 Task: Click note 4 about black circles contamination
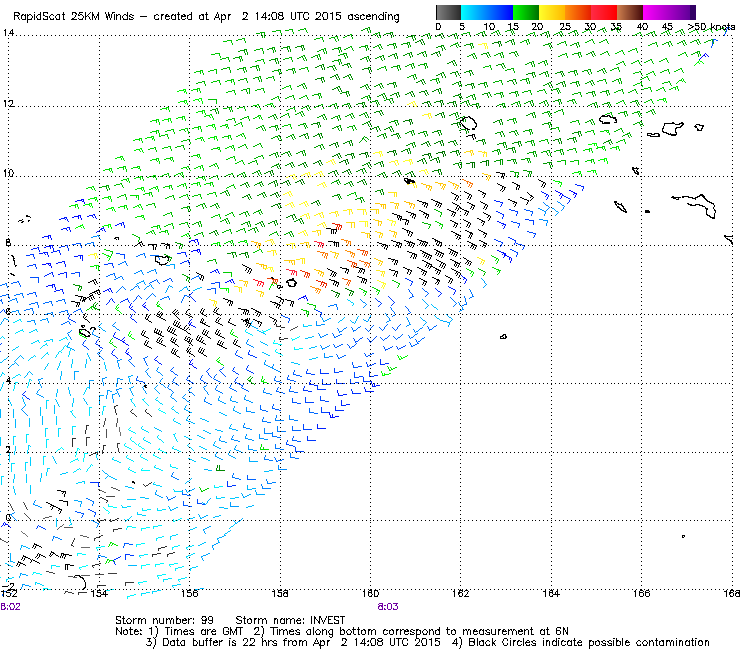(x=581, y=642)
